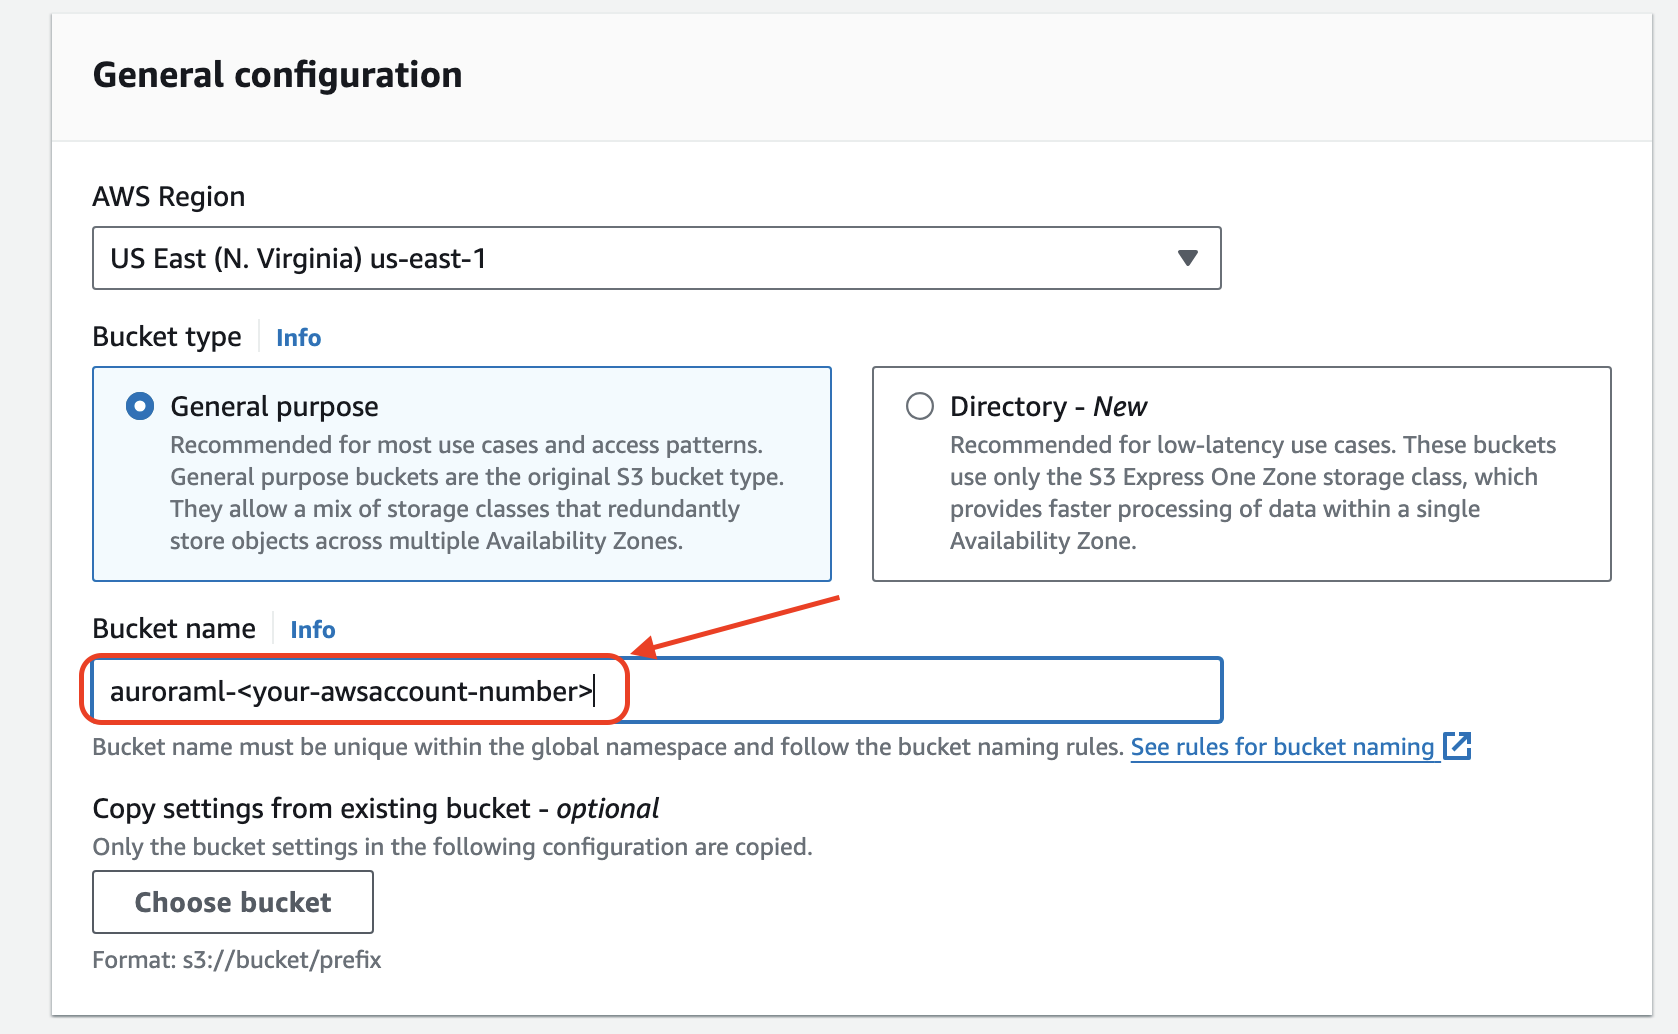Click the AWS Region field label
Image resolution: width=1678 pixels, height=1034 pixels.
point(168,197)
